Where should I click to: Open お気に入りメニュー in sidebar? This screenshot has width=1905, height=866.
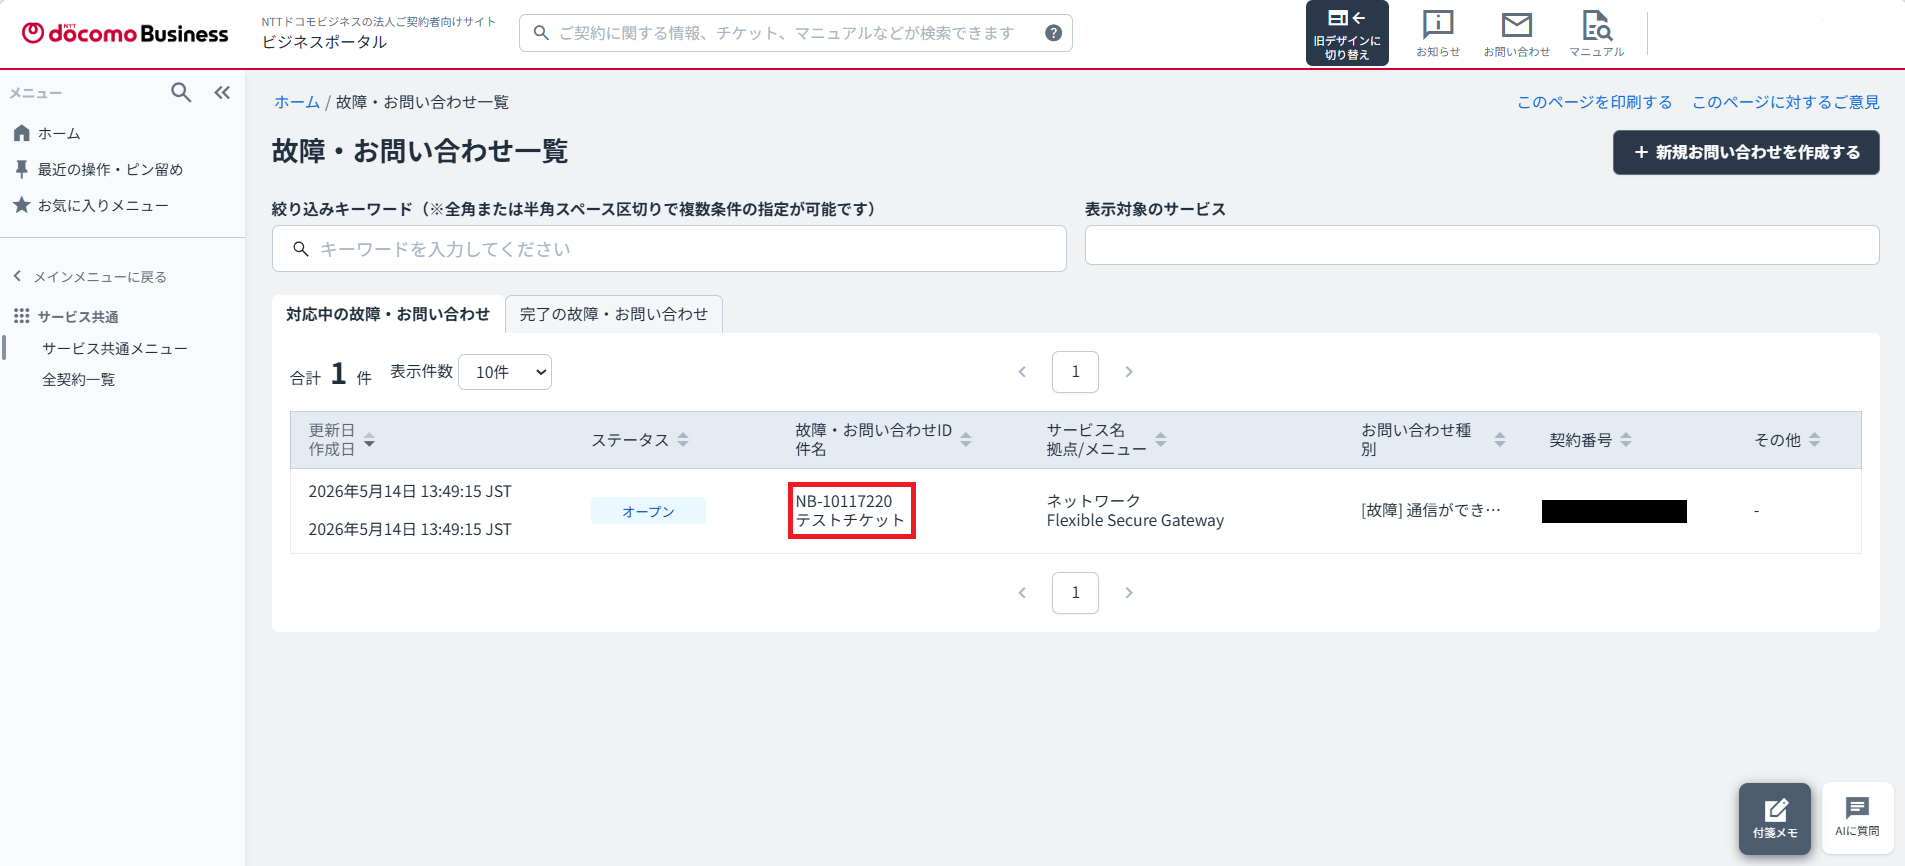(103, 205)
